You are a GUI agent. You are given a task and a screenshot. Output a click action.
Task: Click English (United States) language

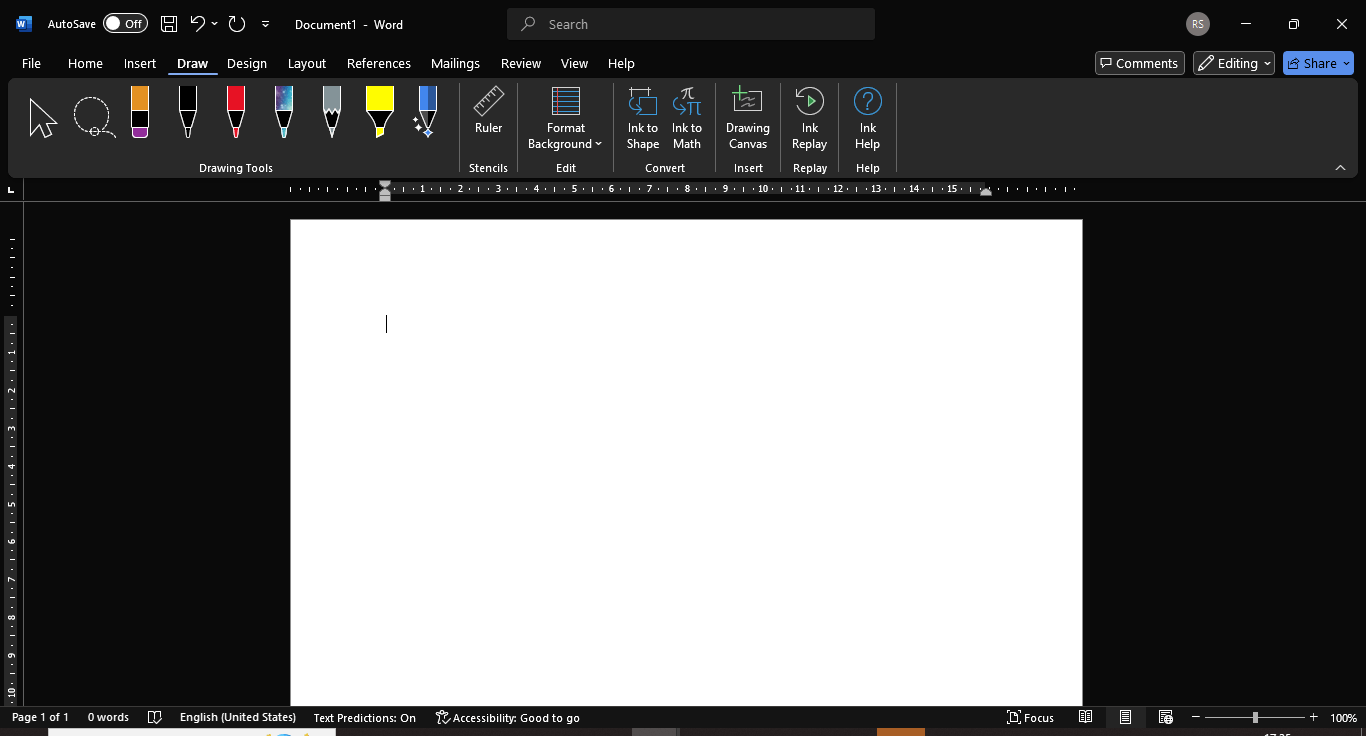tap(238, 717)
